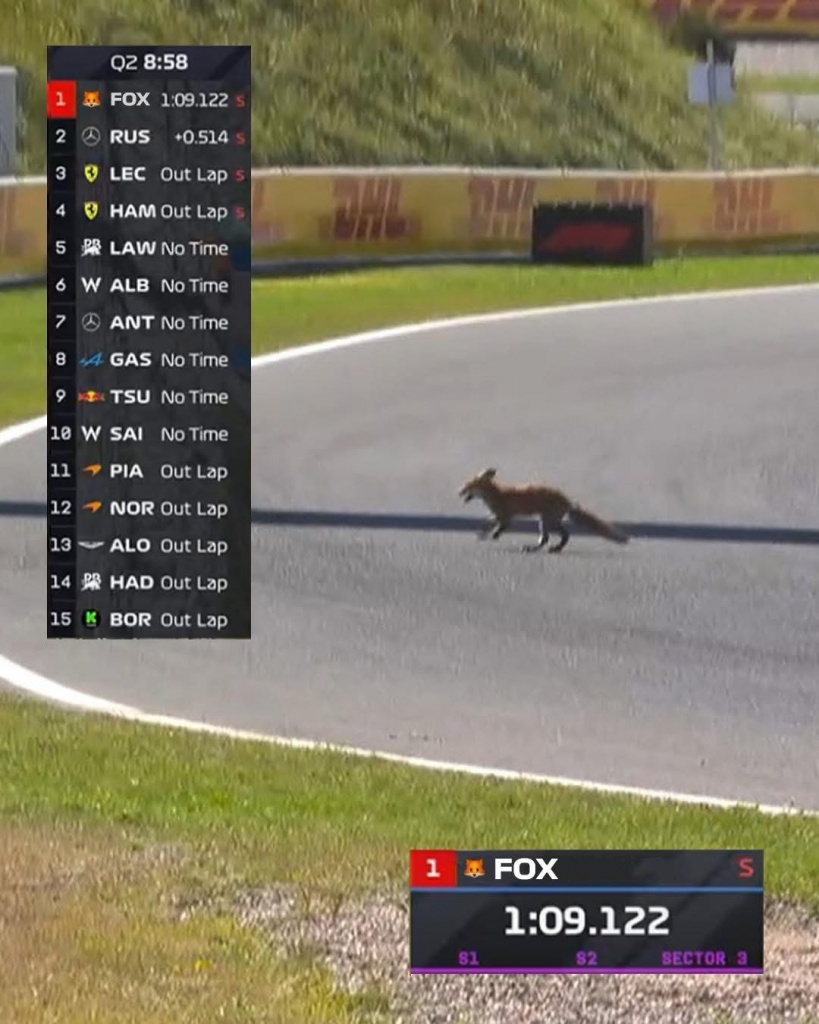Click the Racing Bulls logo next to LAW
This screenshot has height=1024, width=819.
pos(91,248)
